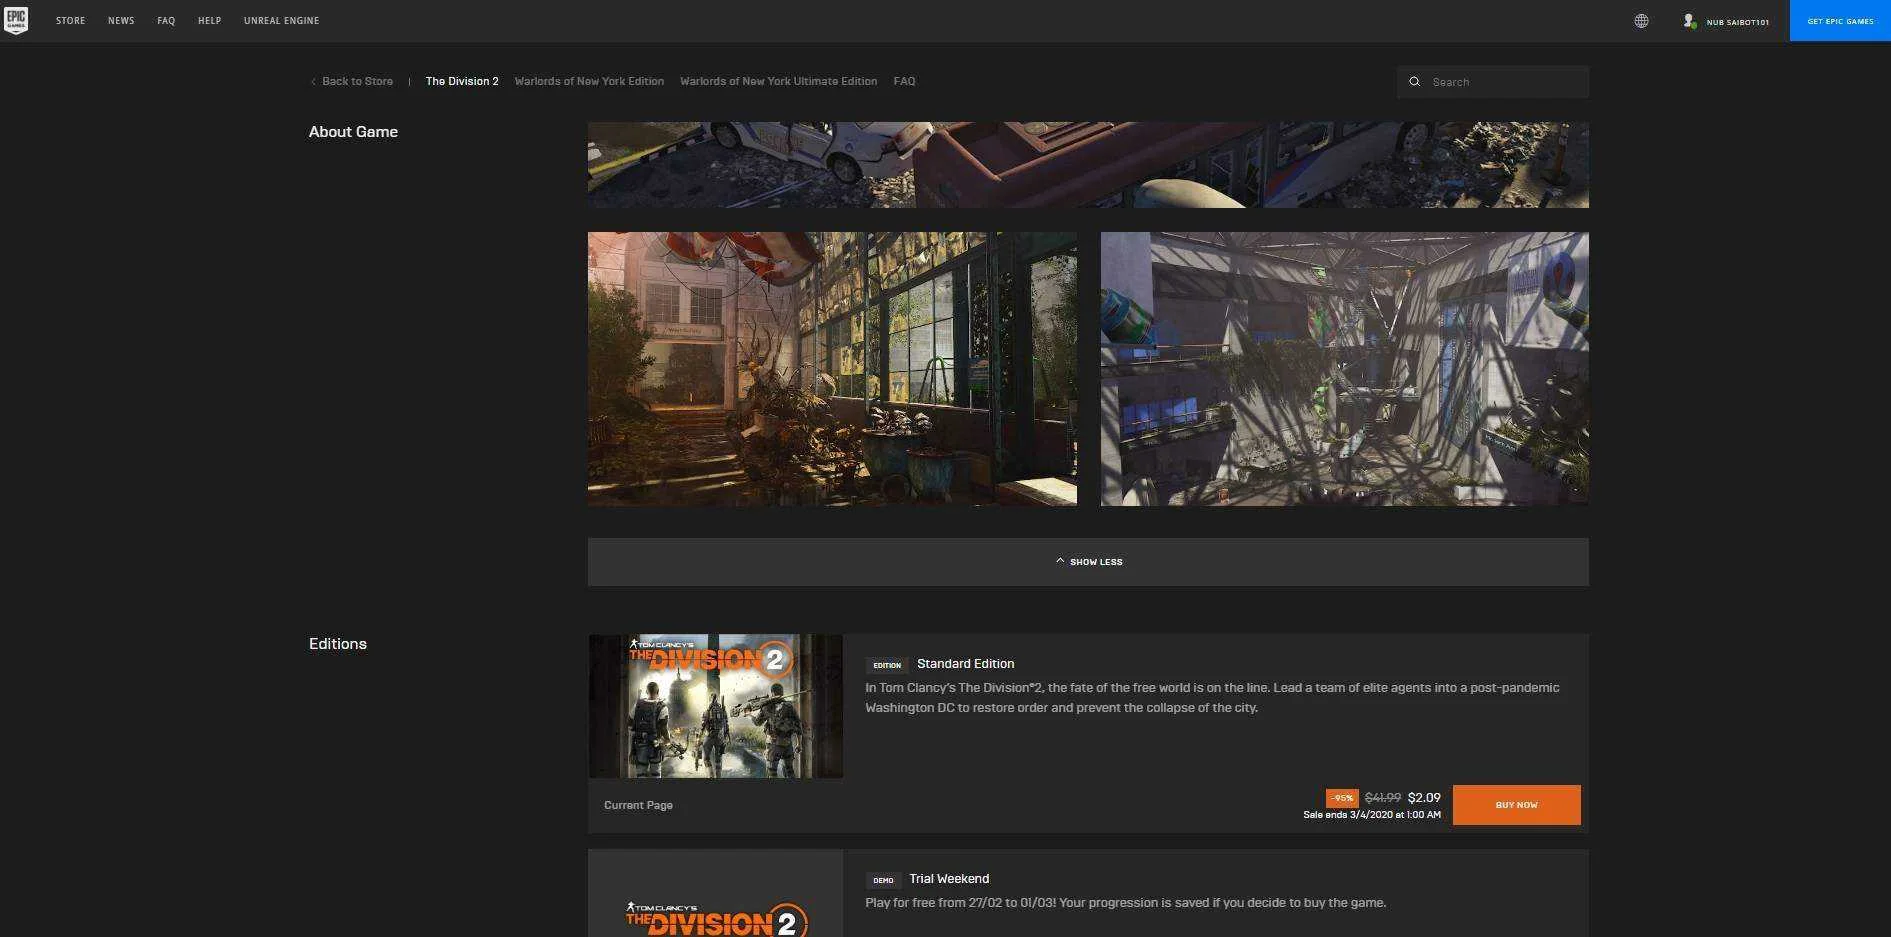
Task: Switch to Warlords of New York Edition tab
Action: [589, 82]
